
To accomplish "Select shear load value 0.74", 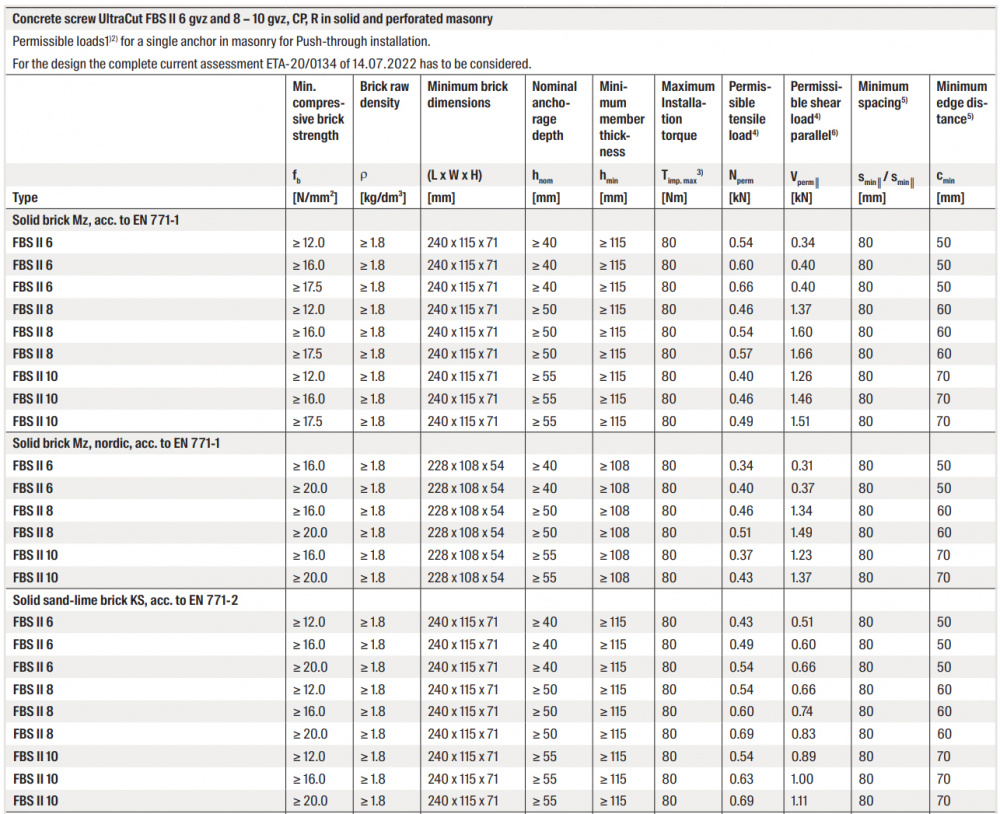I will coord(802,712).
